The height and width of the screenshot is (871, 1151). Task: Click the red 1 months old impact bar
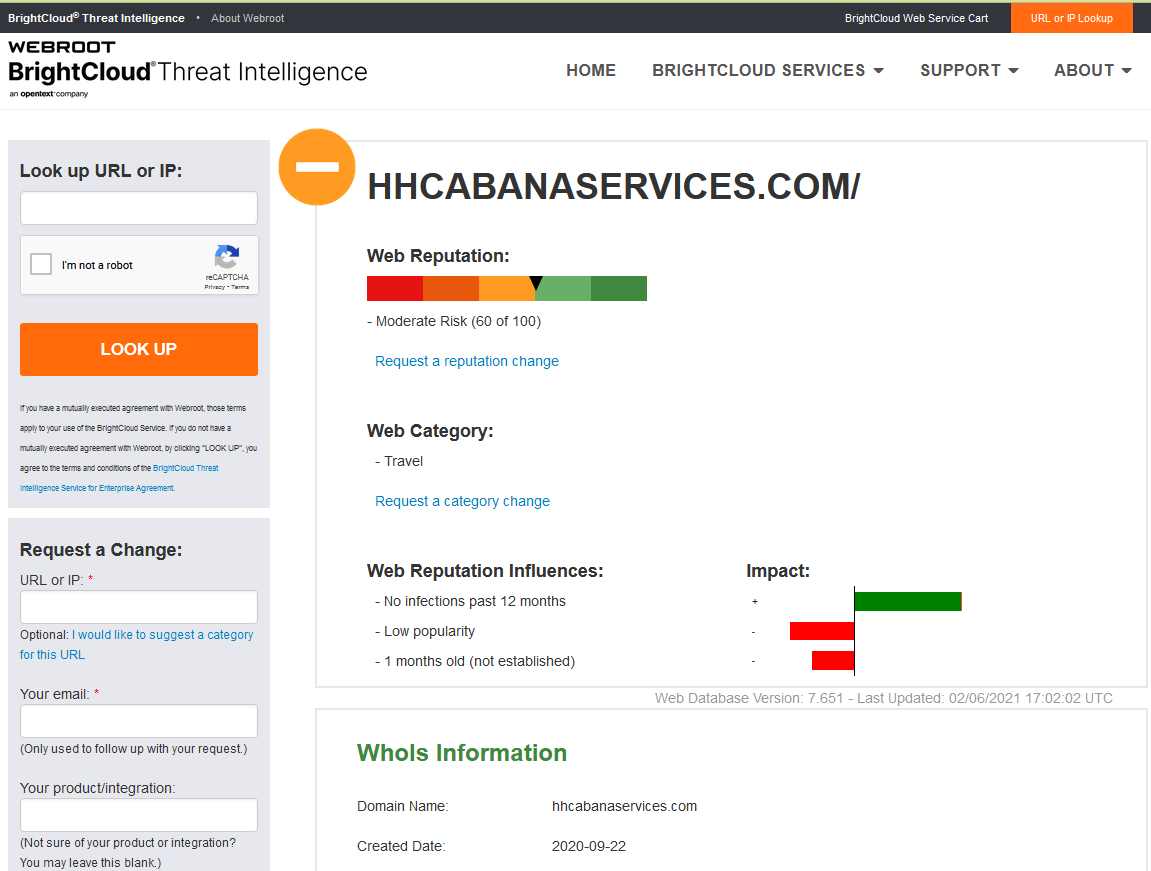click(833, 660)
